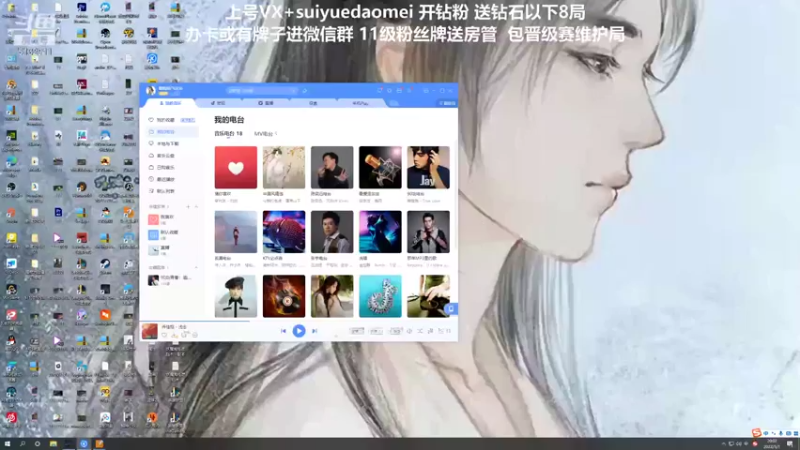Click the now-playing album art
Image resolution: width=800 pixels, height=450 pixels.
click(149, 331)
